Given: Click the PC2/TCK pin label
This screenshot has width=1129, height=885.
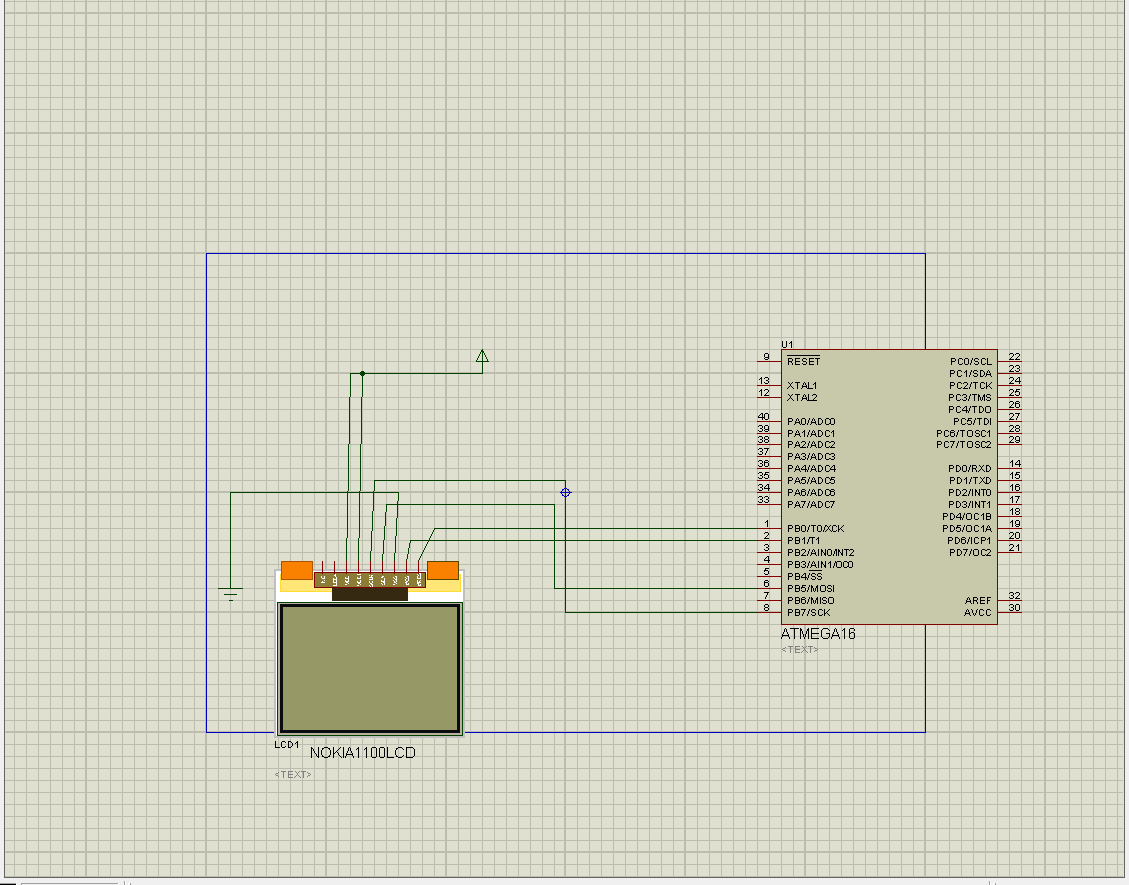Looking at the screenshot, I should coord(971,385).
